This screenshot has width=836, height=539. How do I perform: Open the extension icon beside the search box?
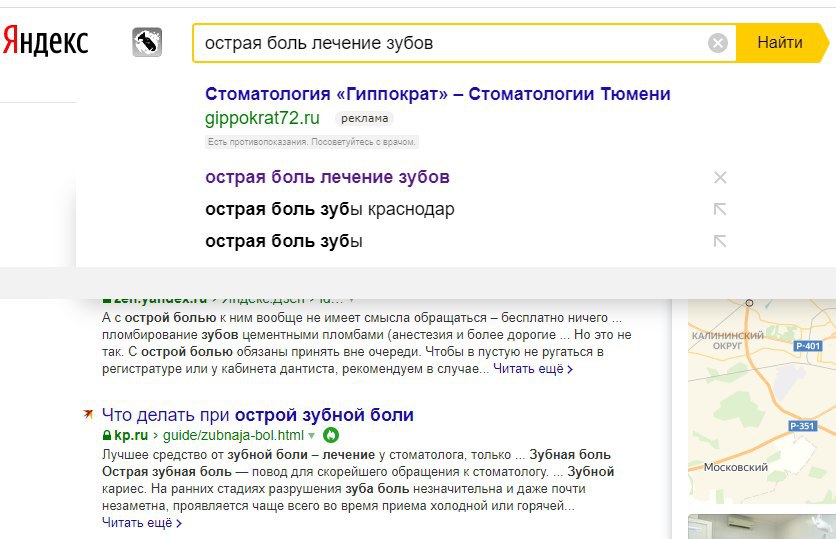click(x=147, y=42)
